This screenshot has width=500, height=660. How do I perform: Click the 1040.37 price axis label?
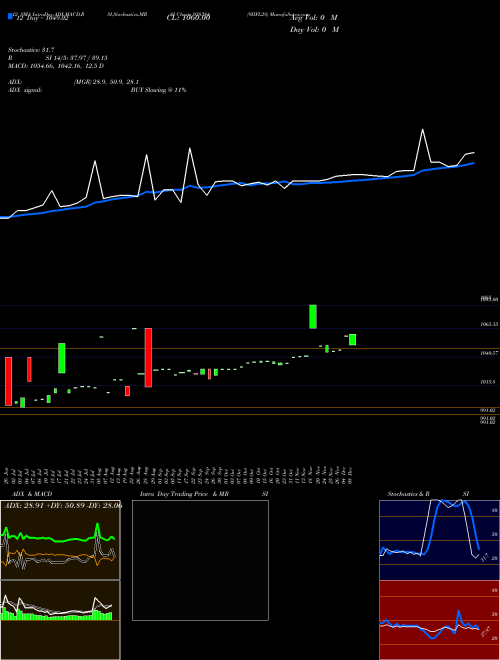490,353
